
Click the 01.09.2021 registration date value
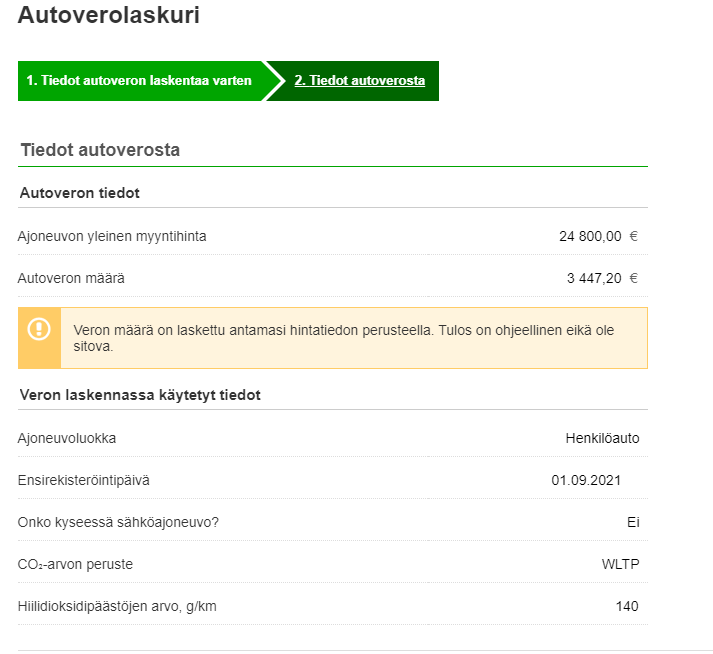[x=586, y=480]
